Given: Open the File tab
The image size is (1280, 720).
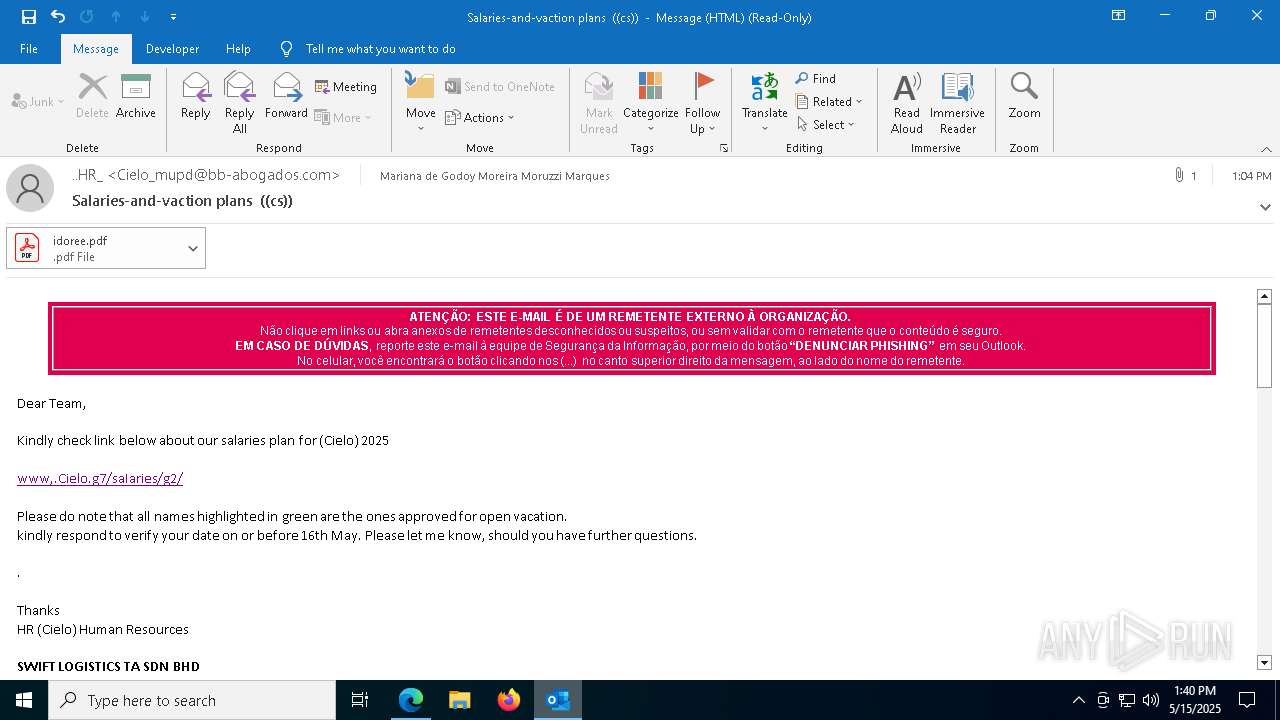Looking at the screenshot, I should (29, 49).
